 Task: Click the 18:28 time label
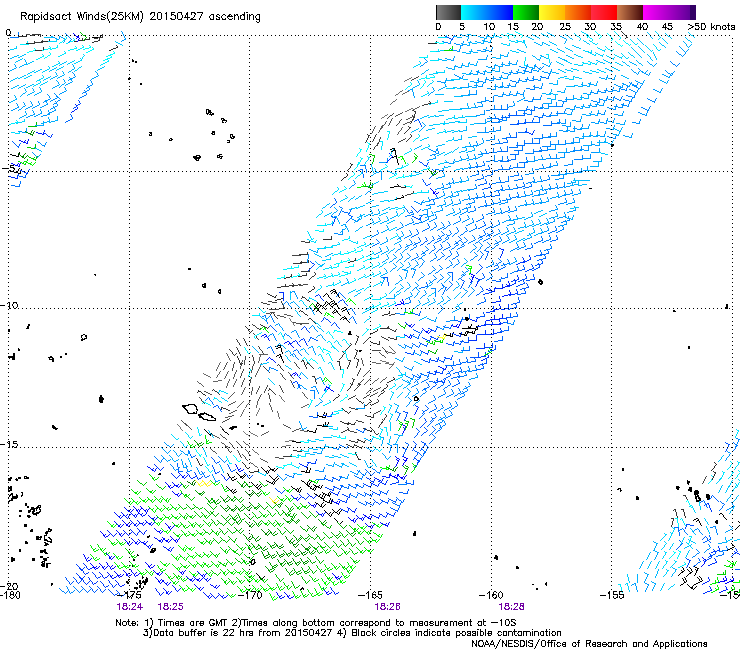tap(512, 607)
